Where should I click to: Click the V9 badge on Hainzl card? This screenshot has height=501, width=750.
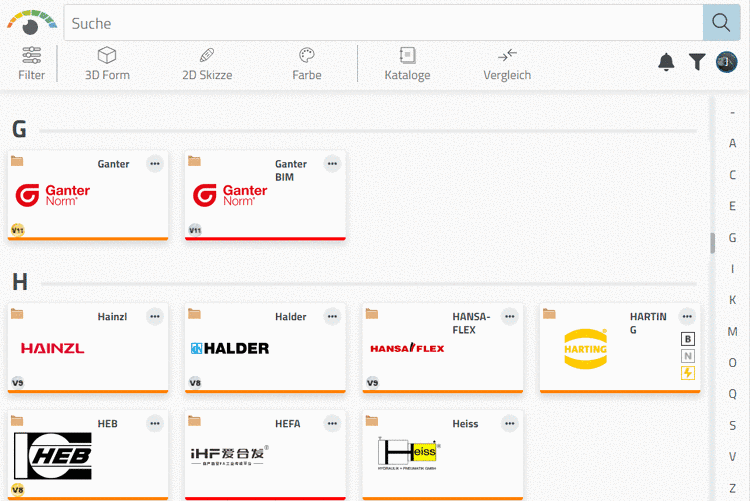(18, 383)
